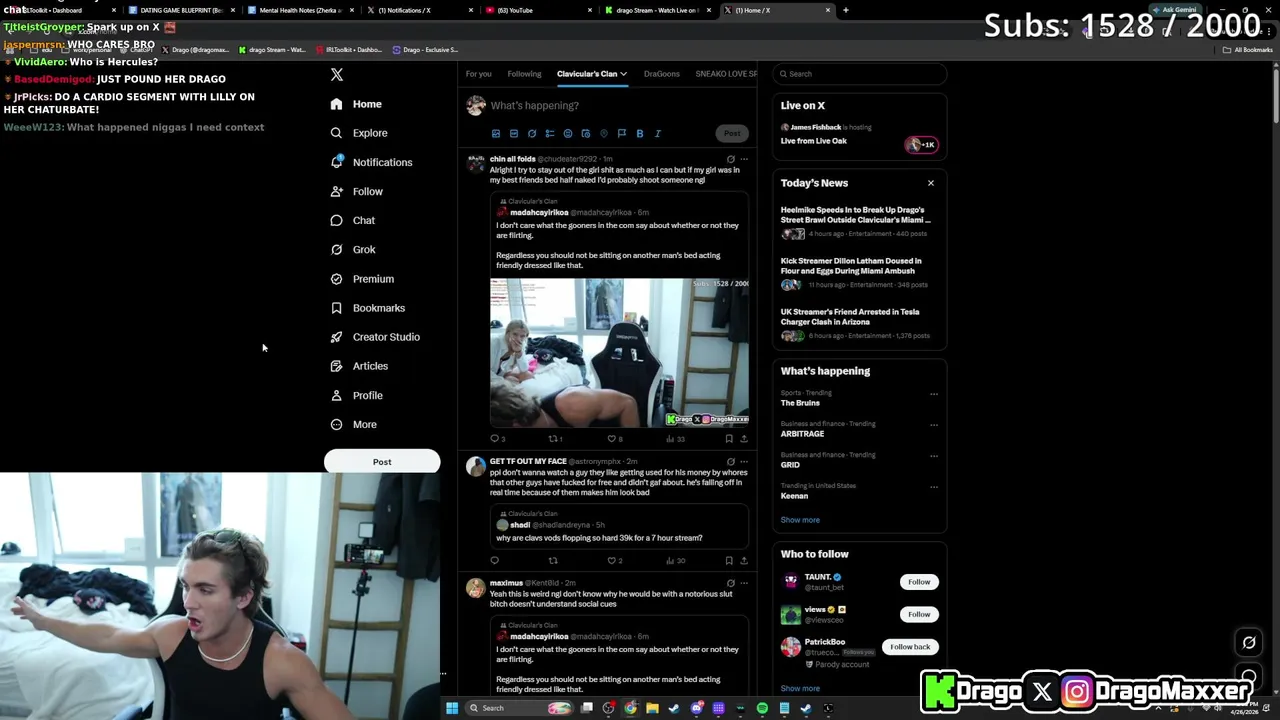Screen dimensions: 1280x720
Task: Like the GET TF OUT MY FACE post
Action: tap(611, 561)
